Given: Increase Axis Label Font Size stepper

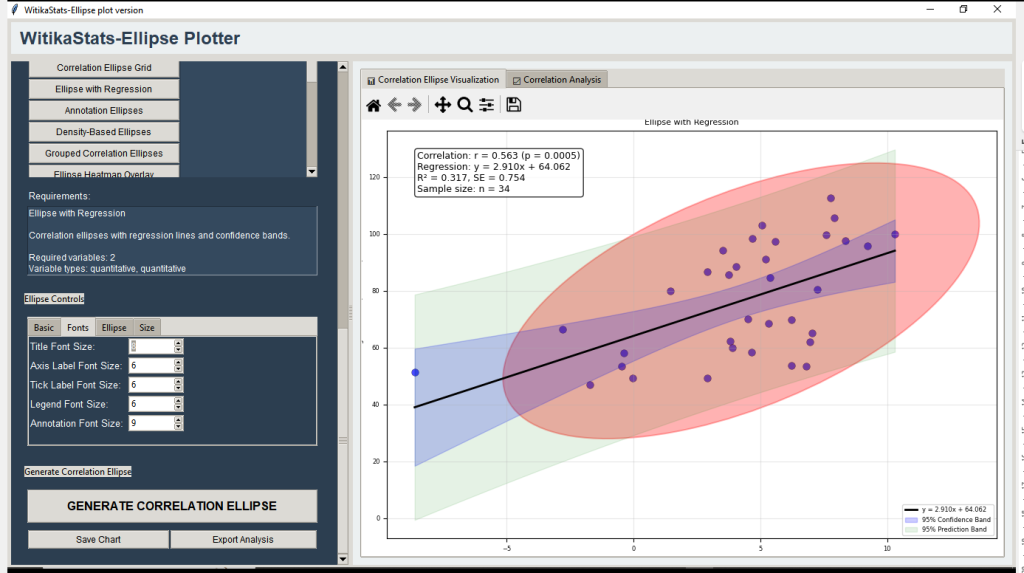Looking at the screenshot, I should click(178, 362).
